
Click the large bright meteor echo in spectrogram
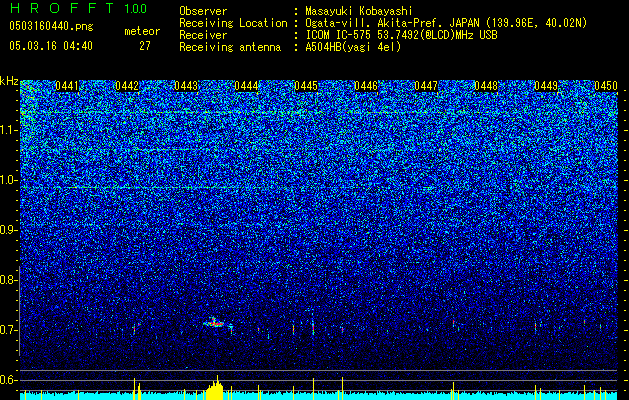(214, 322)
